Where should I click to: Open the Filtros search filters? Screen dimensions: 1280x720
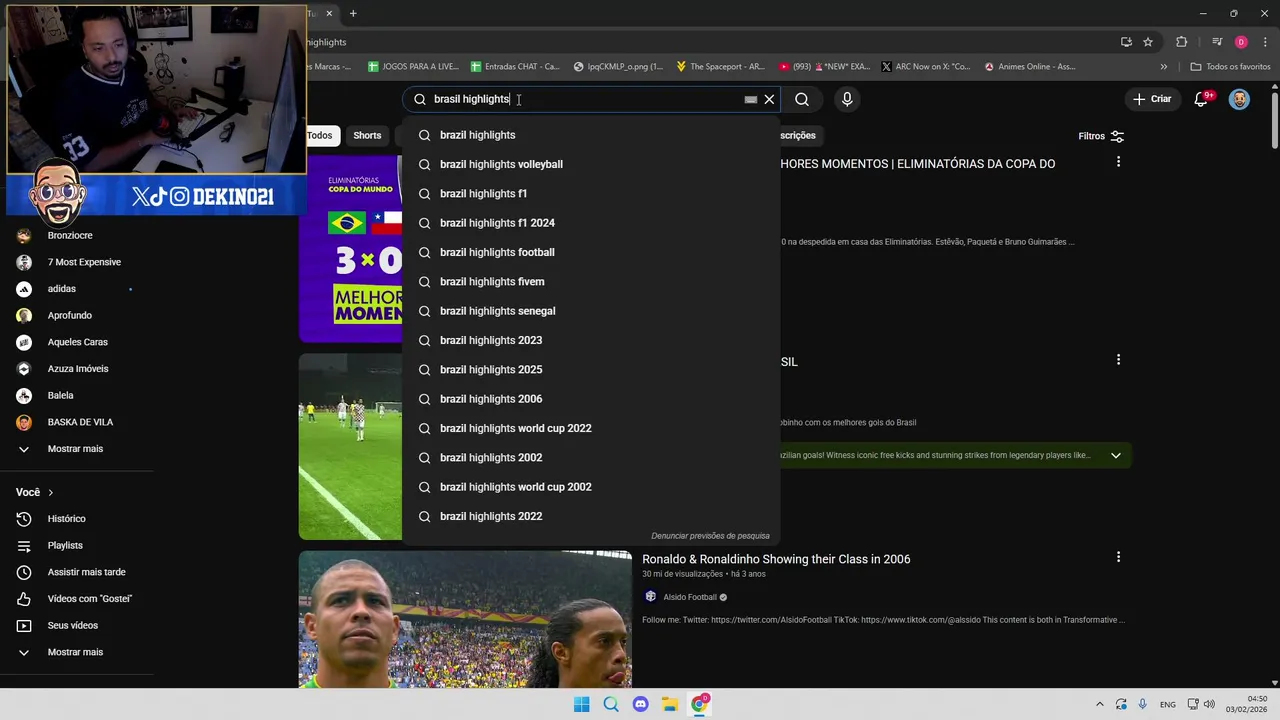pos(1101,136)
